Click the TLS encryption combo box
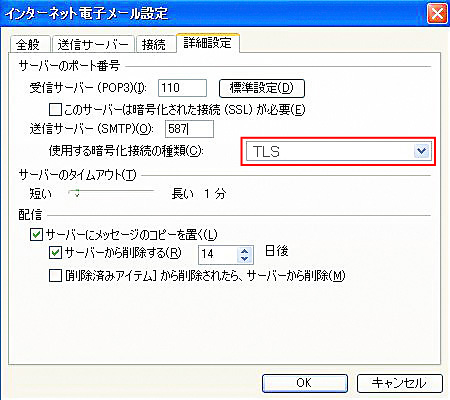 pyautogui.click(x=338, y=151)
